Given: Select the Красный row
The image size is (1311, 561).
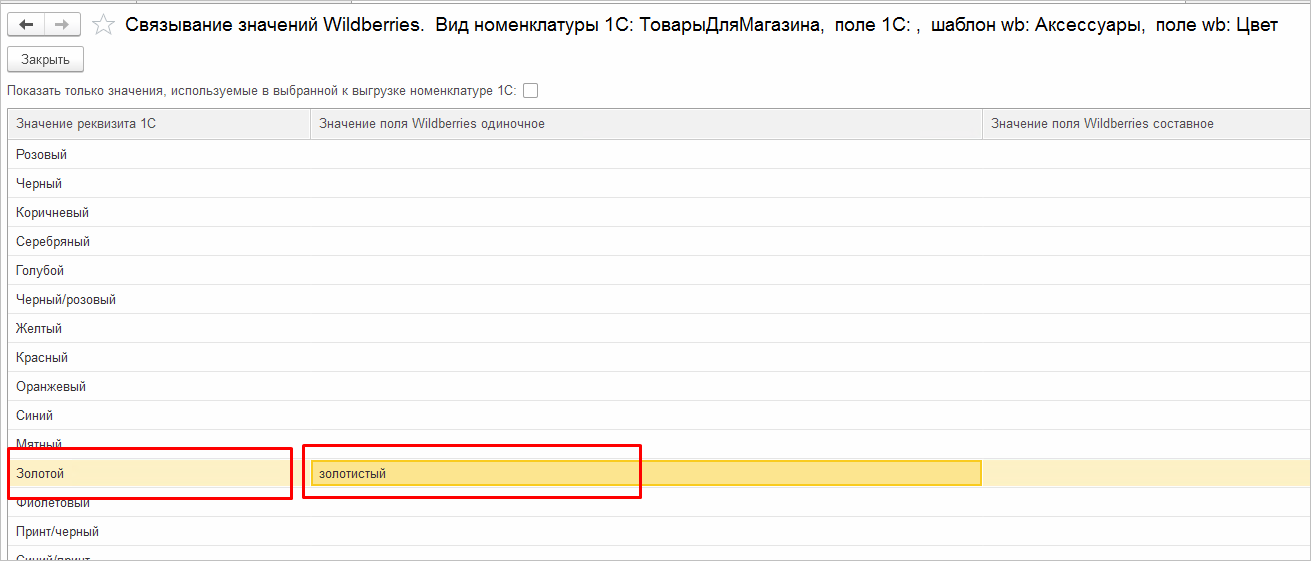Looking at the screenshot, I should [x=660, y=358].
